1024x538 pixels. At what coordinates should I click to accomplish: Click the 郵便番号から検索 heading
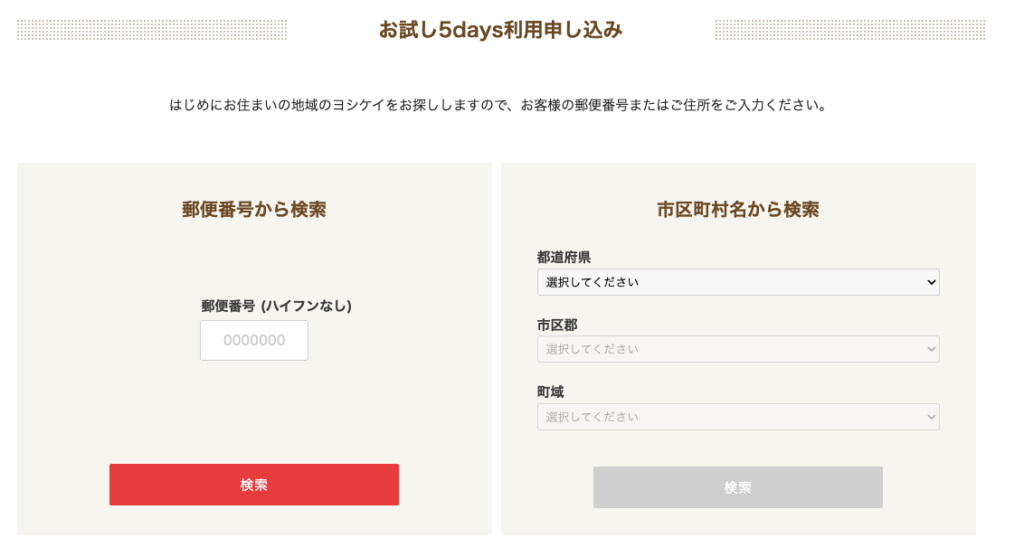click(x=254, y=209)
